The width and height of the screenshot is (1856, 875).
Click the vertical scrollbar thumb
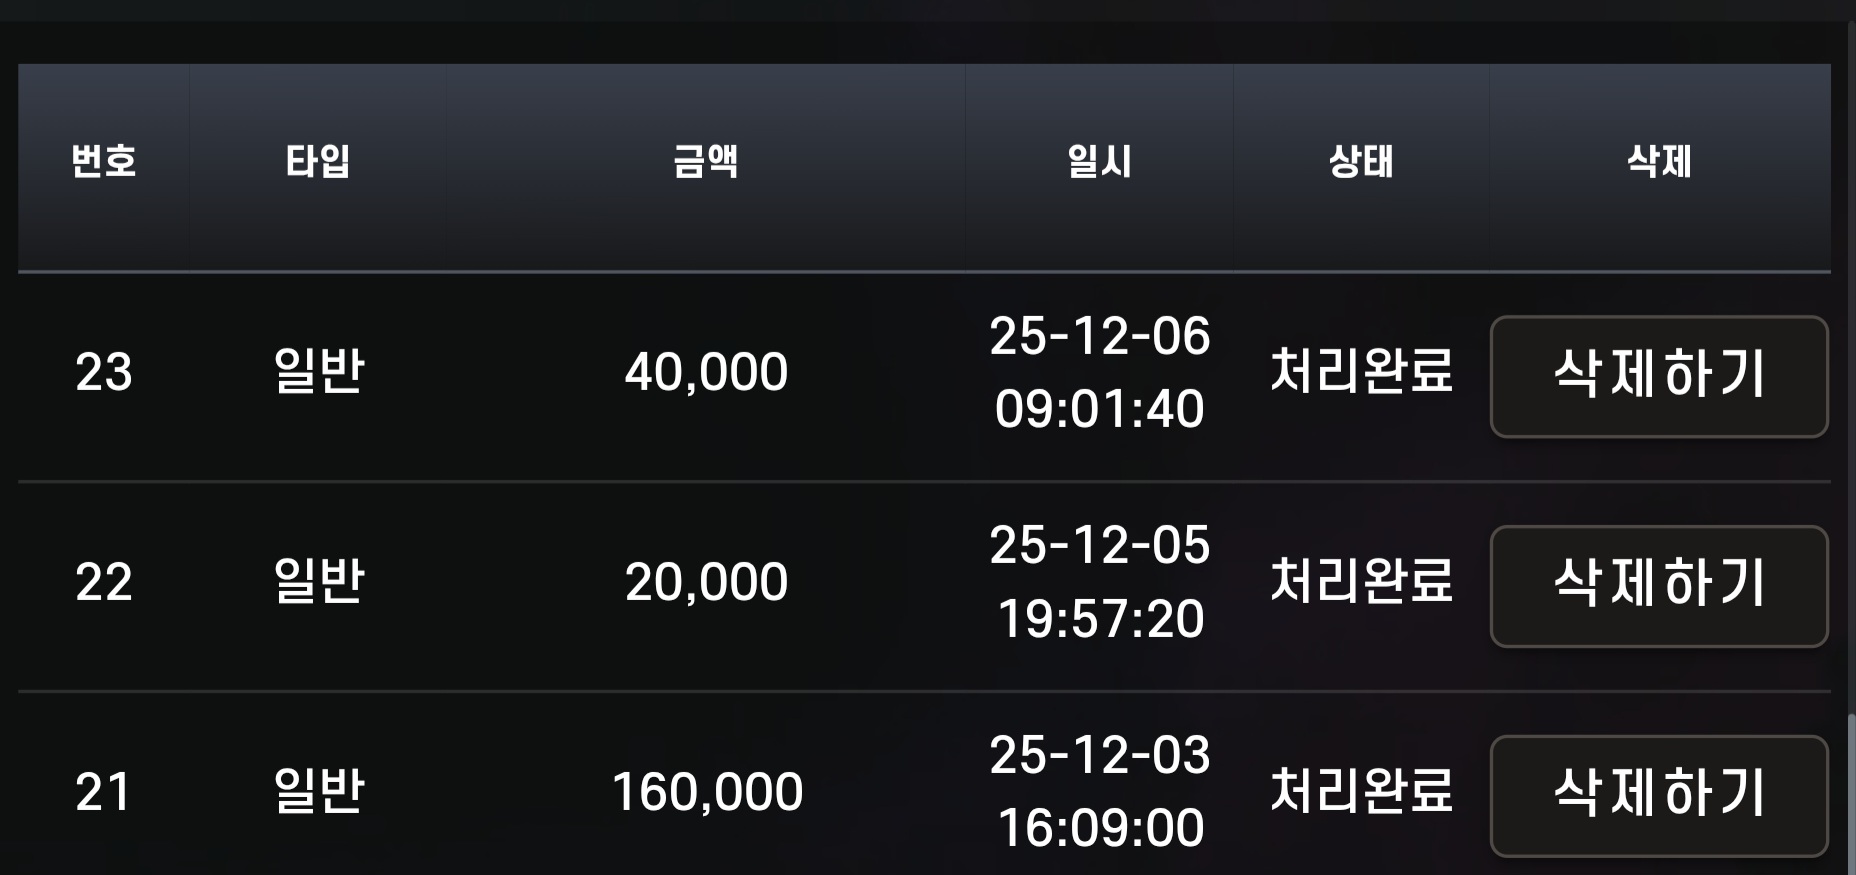click(x=1851, y=794)
